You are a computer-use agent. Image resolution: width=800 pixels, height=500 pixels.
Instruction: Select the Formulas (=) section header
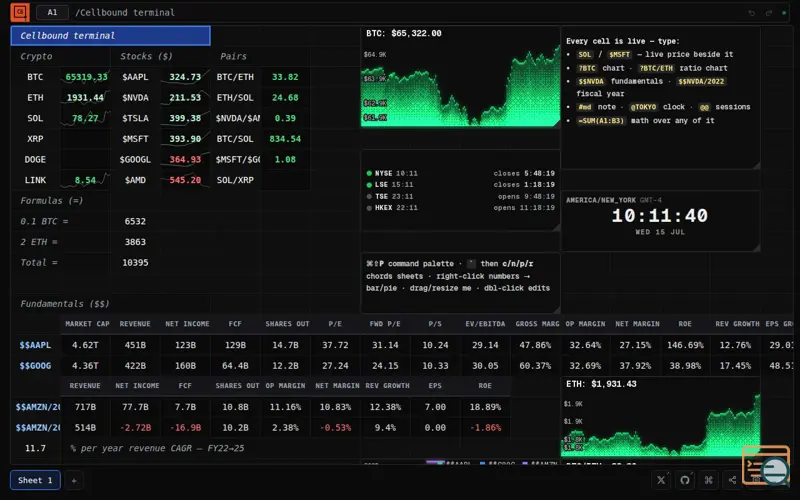[52, 201]
